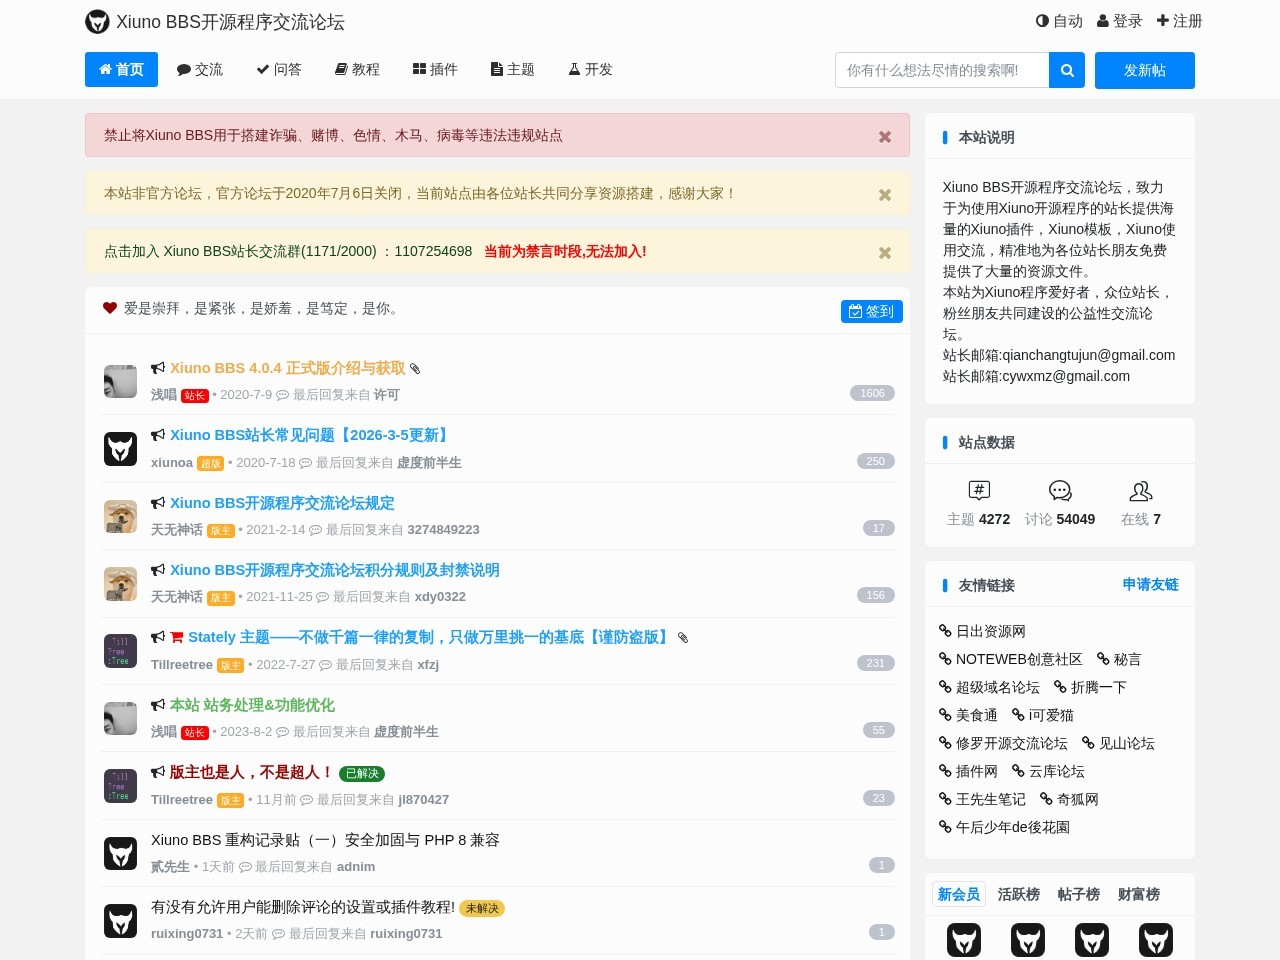1280x960 pixels.
Task: Click heart icon beside daily quote
Action: pyautogui.click(x=110, y=308)
